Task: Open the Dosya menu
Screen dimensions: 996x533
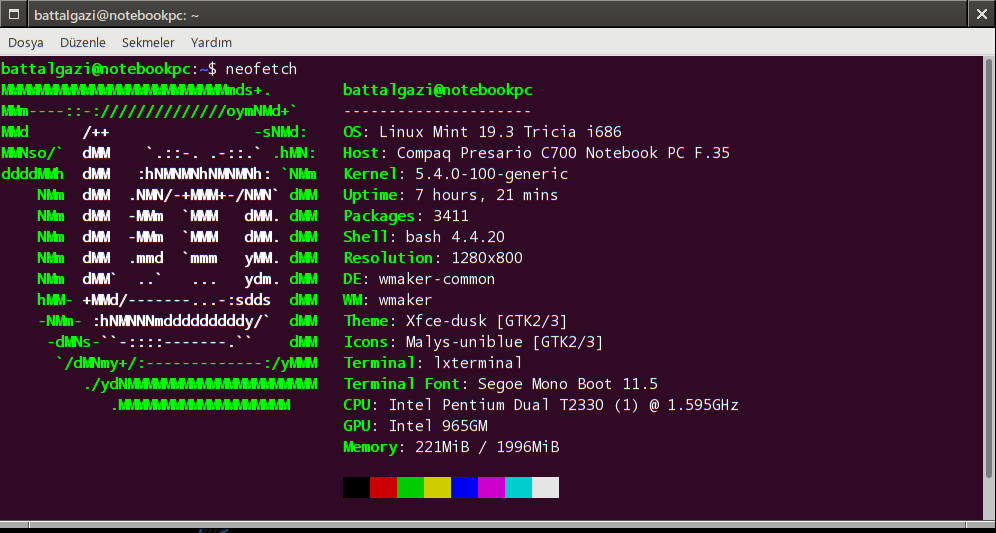Action: (25, 43)
